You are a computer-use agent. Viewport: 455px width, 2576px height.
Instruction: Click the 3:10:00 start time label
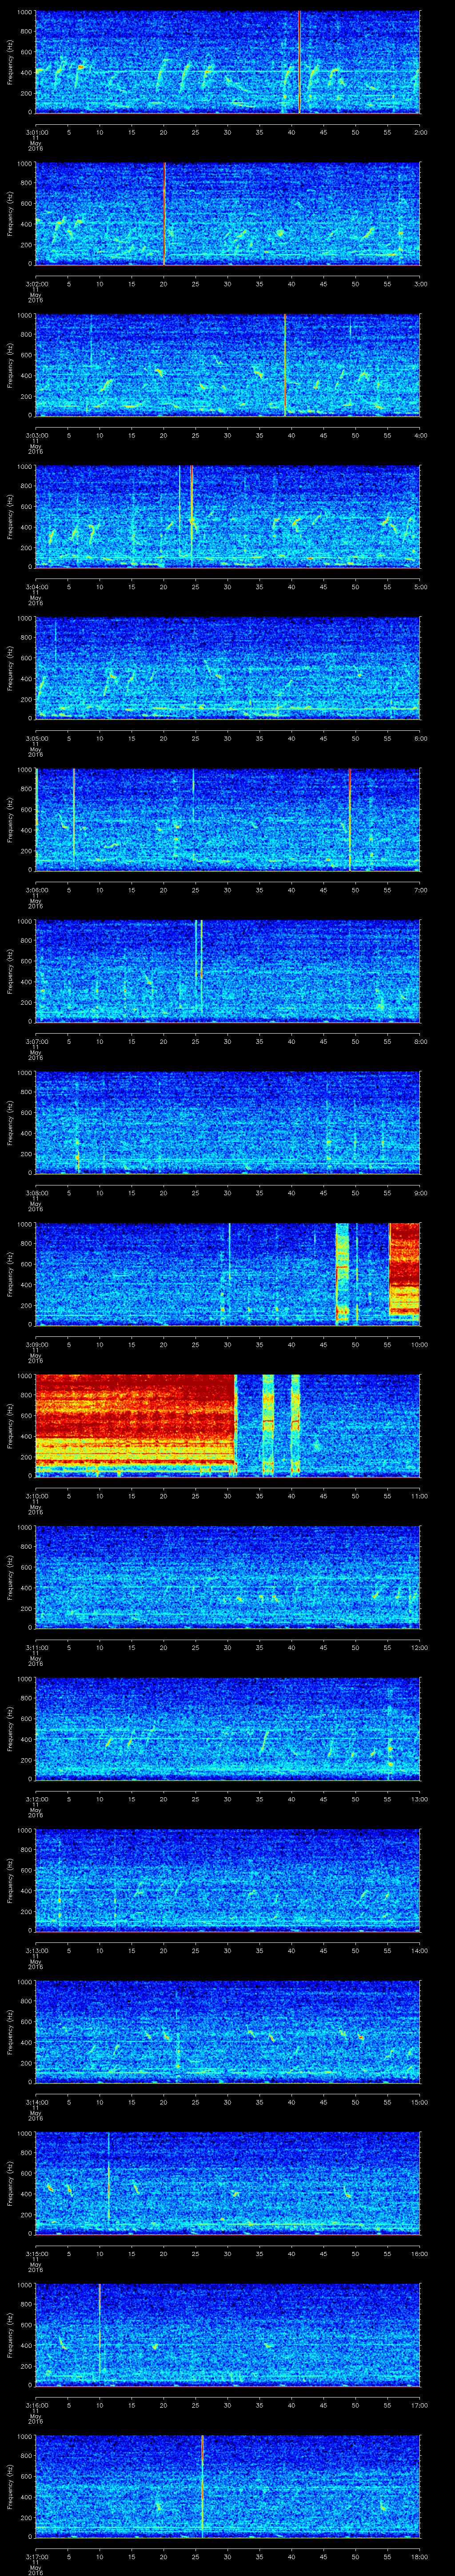point(36,1496)
